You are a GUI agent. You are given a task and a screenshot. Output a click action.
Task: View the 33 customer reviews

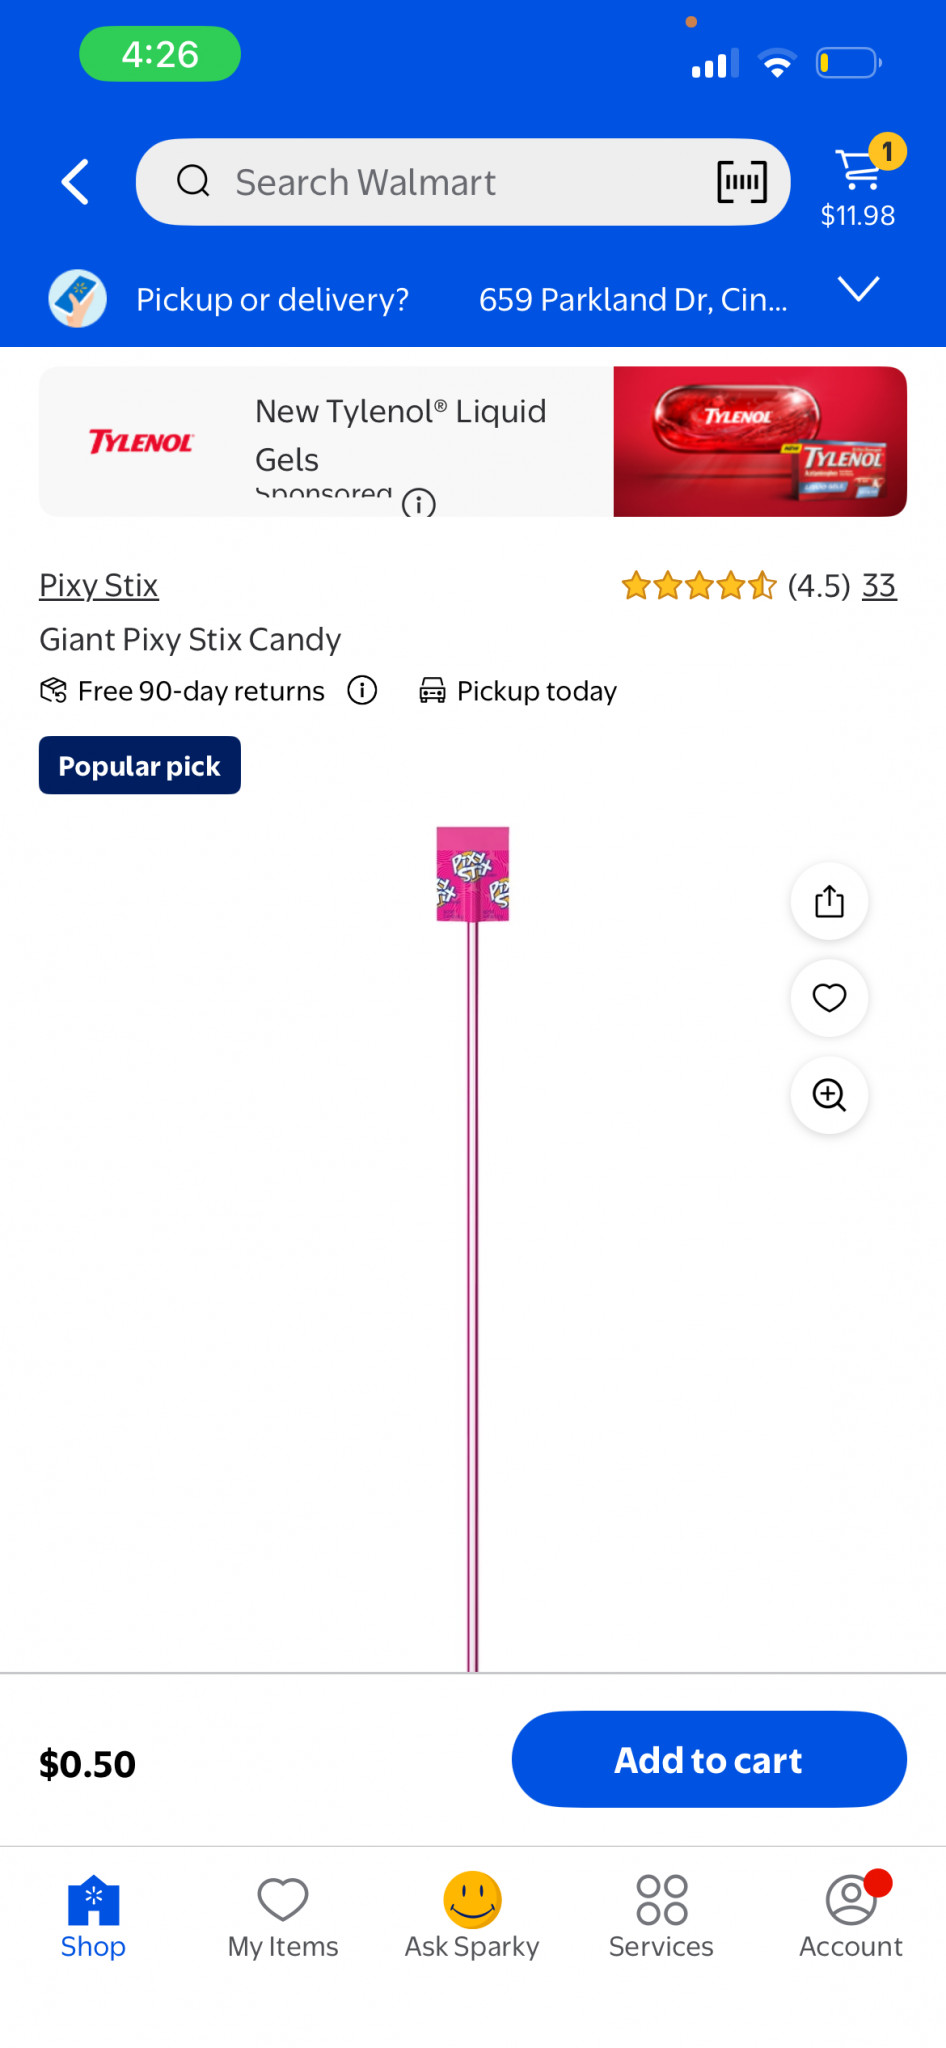point(879,585)
